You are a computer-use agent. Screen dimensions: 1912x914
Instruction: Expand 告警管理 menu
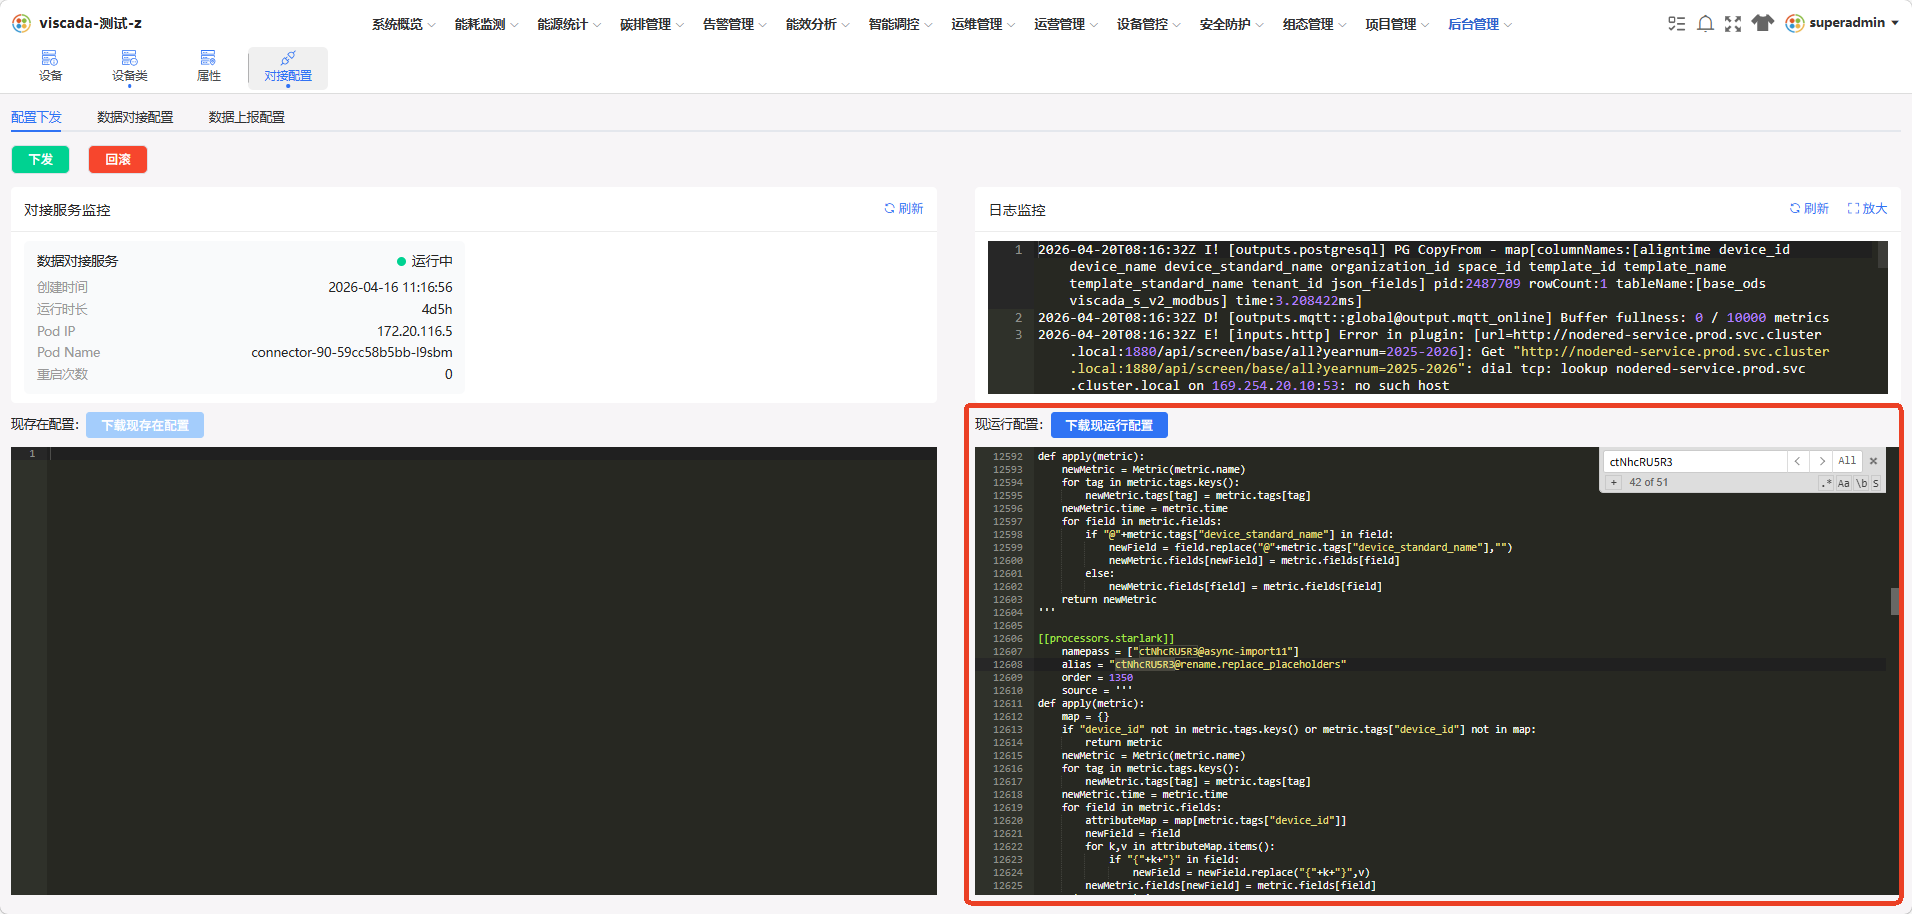(735, 24)
